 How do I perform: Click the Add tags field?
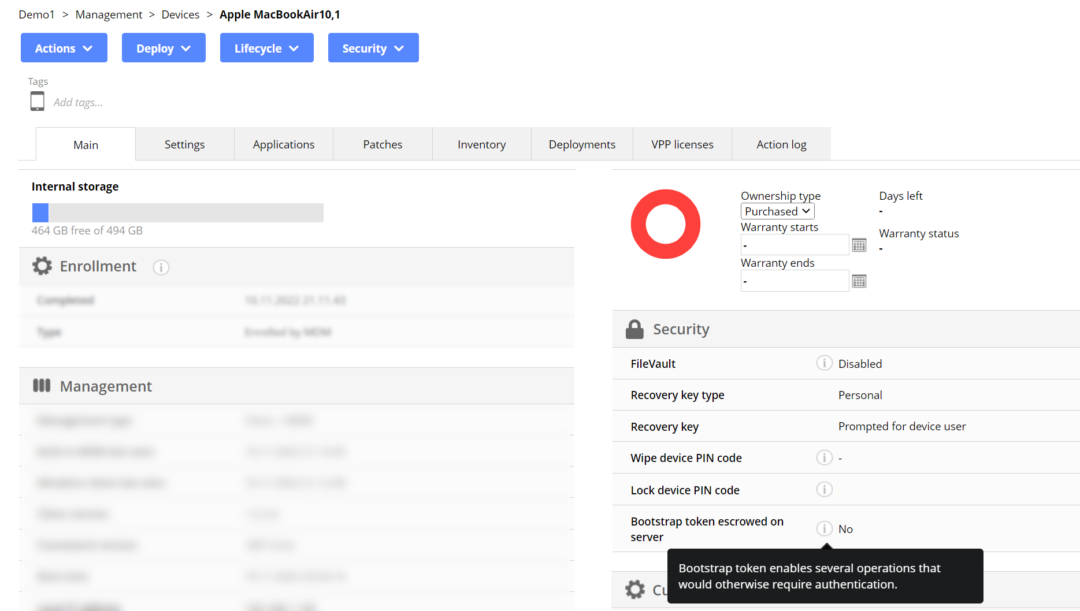(79, 101)
